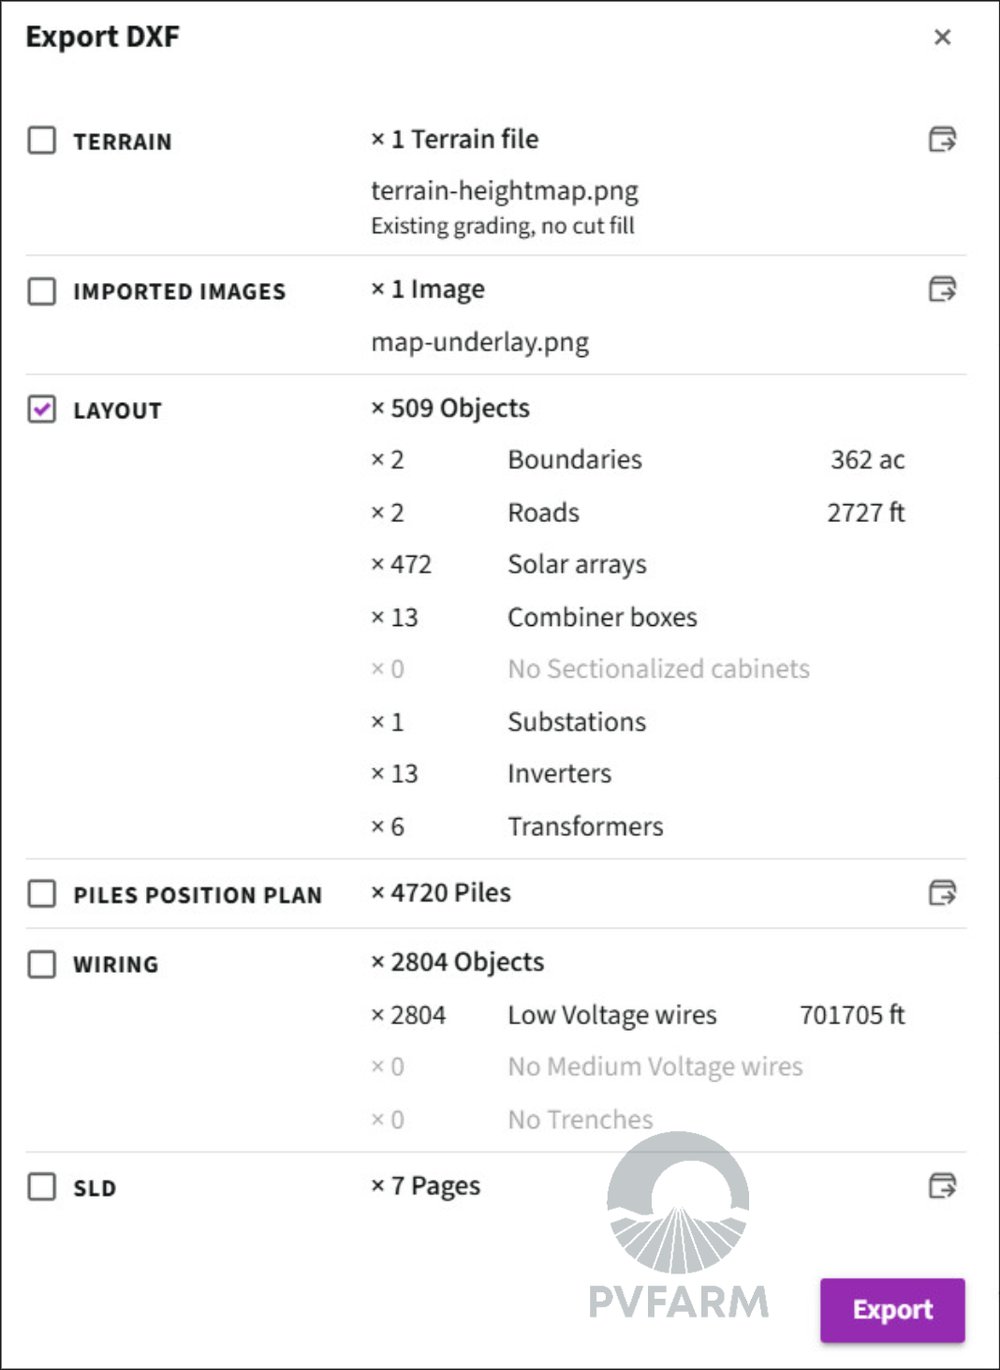
Task: Close the Export DXF dialog
Action: [x=941, y=38]
